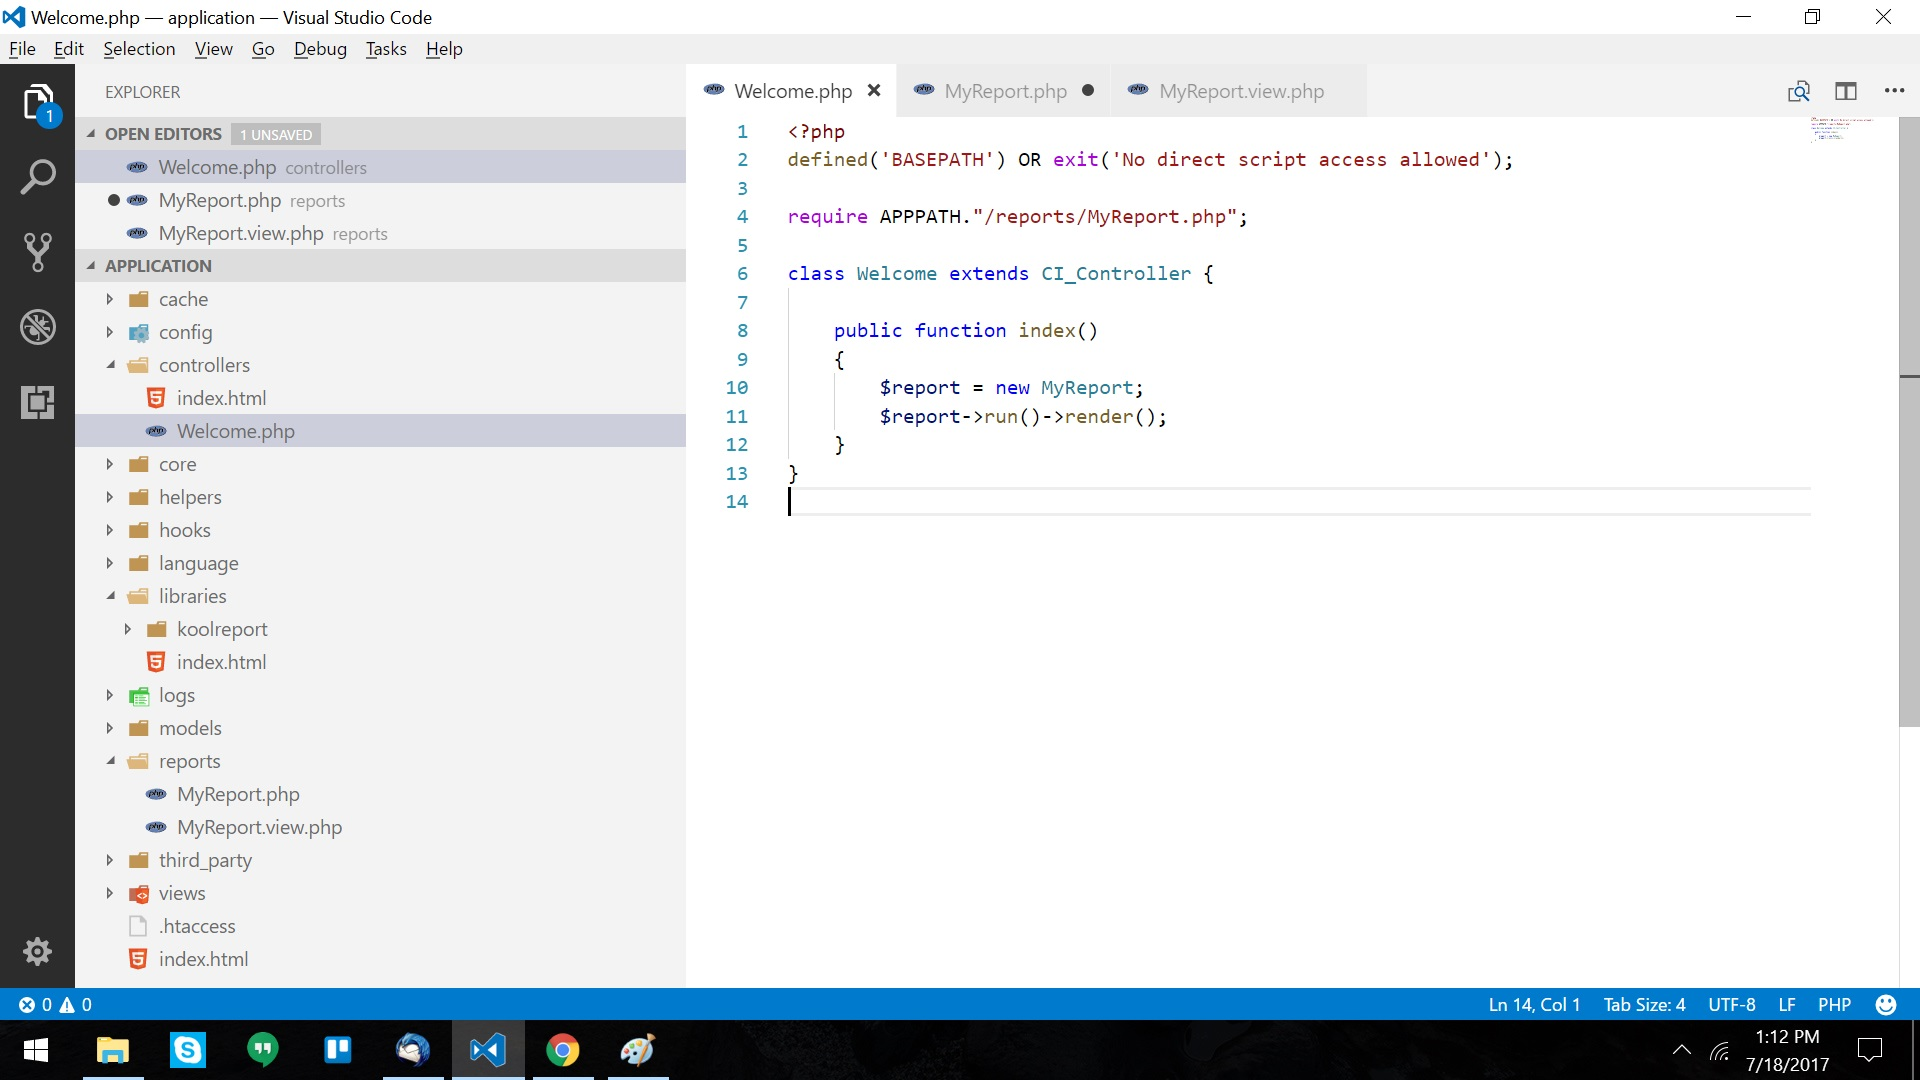The image size is (1920, 1080).
Task: Click the feedback smiley icon
Action: tap(1886, 1004)
